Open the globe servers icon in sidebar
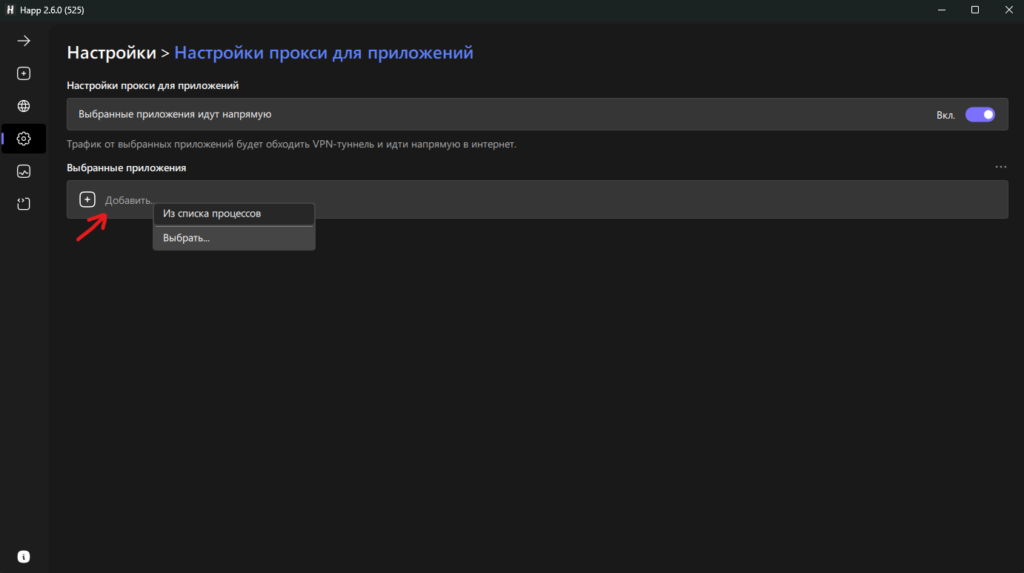This screenshot has height=573, width=1024. pos(24,106)
